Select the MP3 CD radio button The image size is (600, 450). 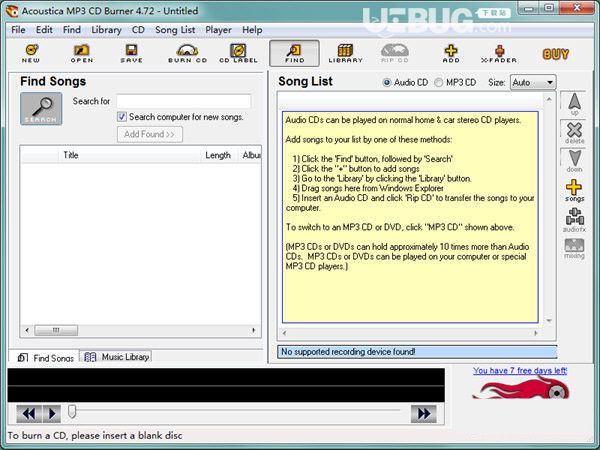pos(439,82)
